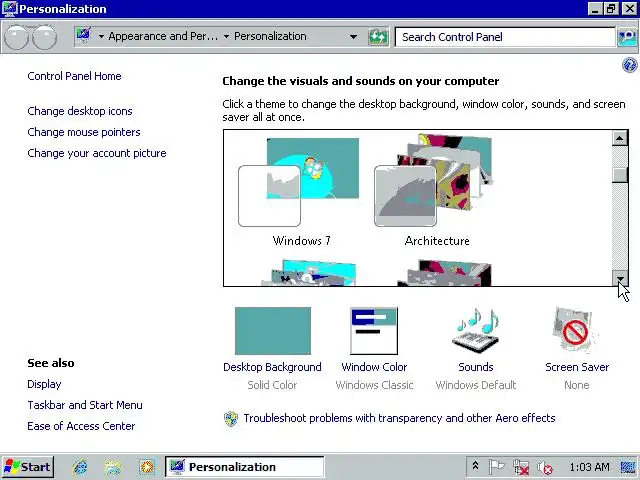Screen dimensions: 640x480
Task: Click the Action Center flag tray icon
Action: point(496,467)
